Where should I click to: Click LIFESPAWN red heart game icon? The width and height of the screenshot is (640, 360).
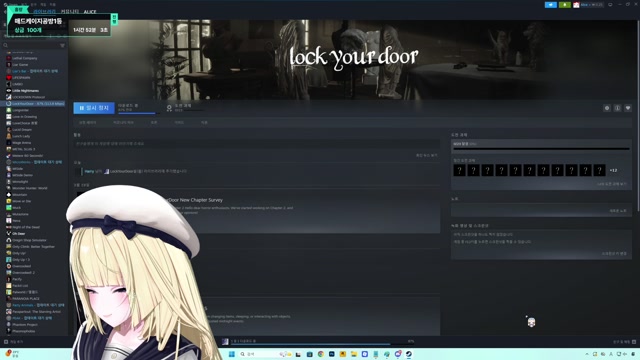[x=9, y=78]
